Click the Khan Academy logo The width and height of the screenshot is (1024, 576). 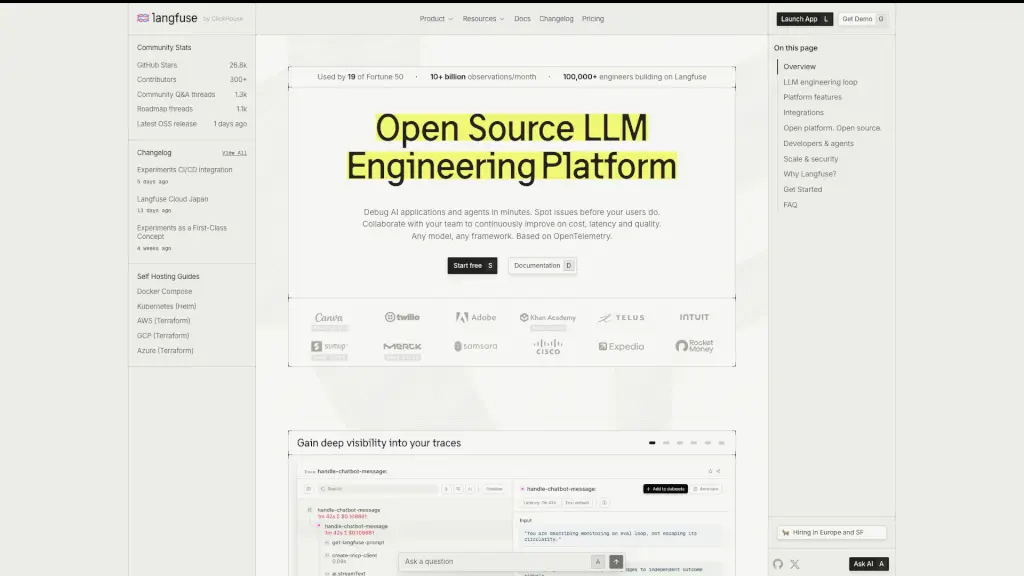click(548, 317)
